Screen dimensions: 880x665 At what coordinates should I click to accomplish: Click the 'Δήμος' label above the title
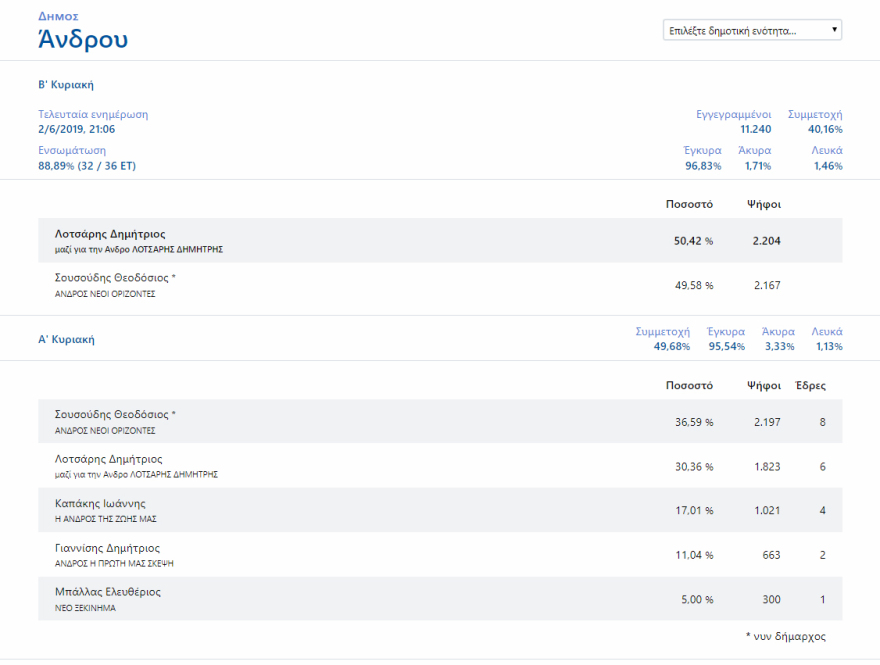click(58, 16)
